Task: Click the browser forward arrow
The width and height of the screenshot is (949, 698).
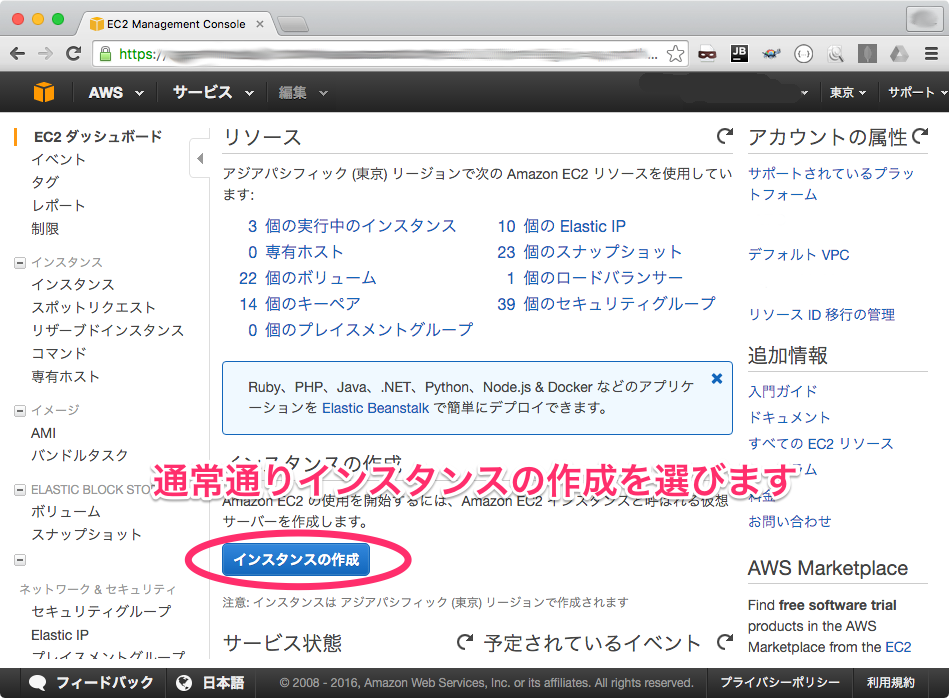Action: click(x=45, y=54)
